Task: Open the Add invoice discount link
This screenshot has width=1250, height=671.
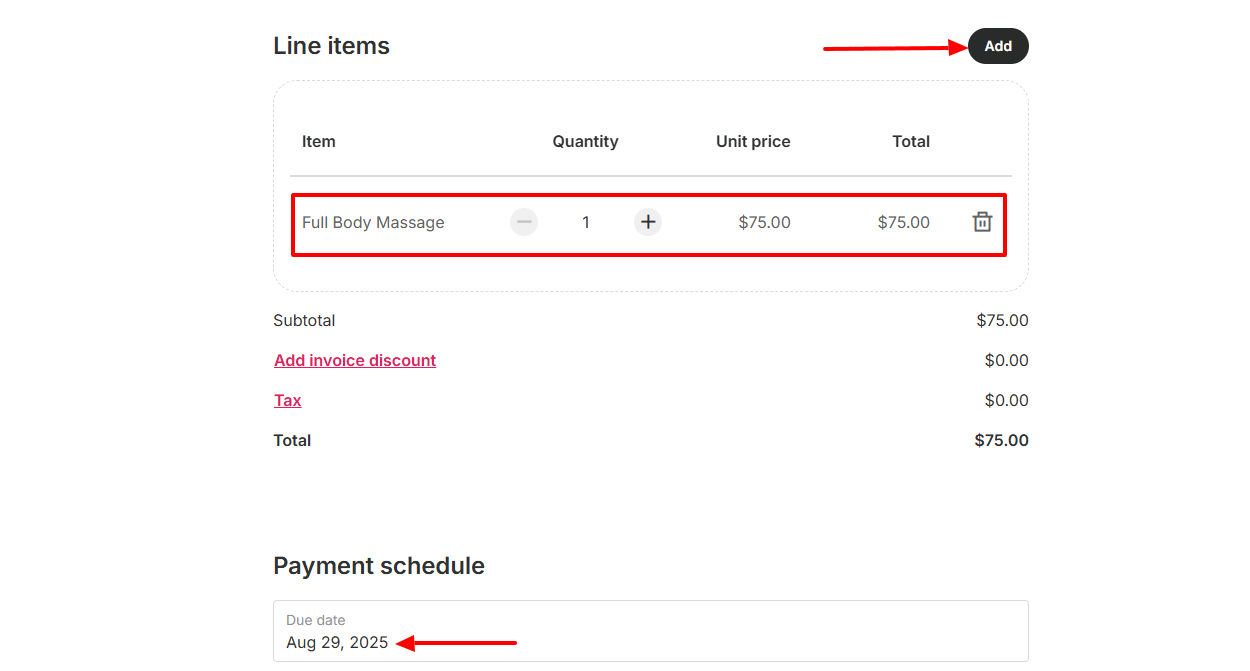Action: (355, 360)
